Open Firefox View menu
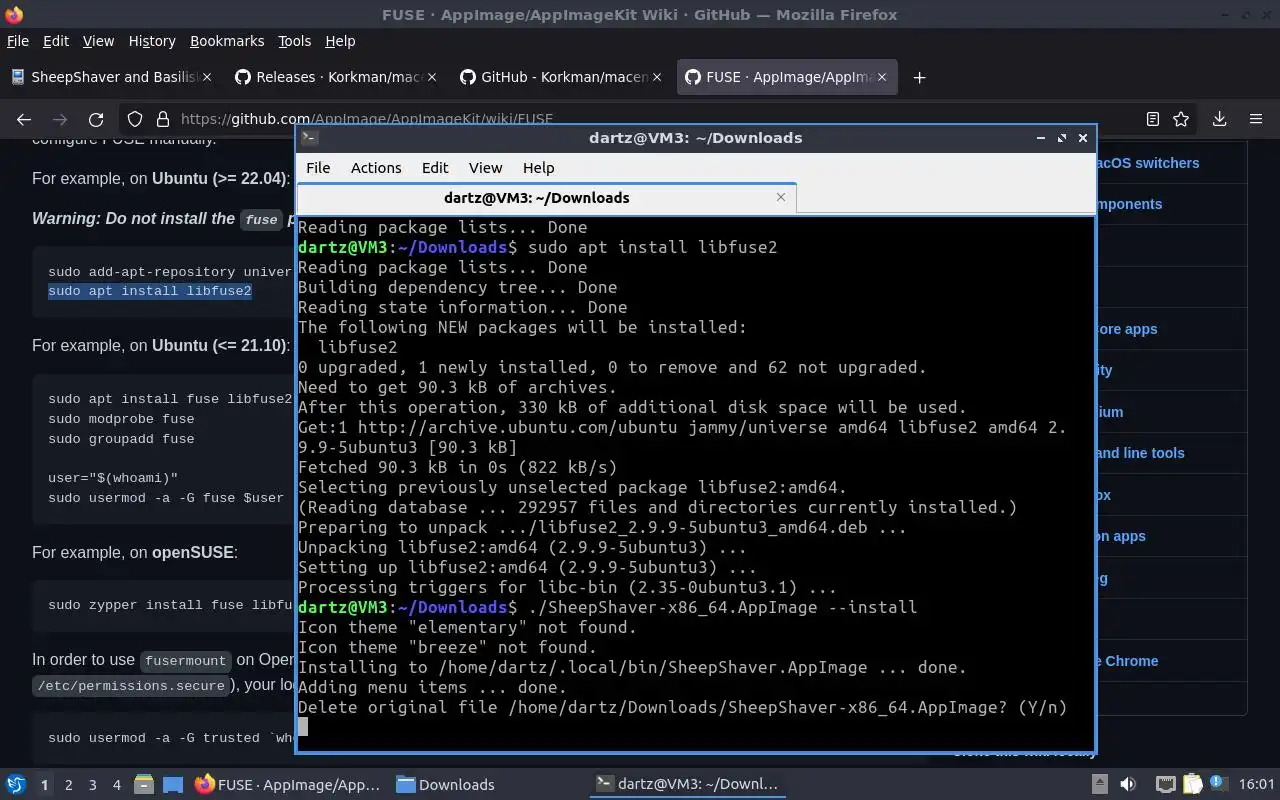The image size is (1280, 800). pos(98,41)
